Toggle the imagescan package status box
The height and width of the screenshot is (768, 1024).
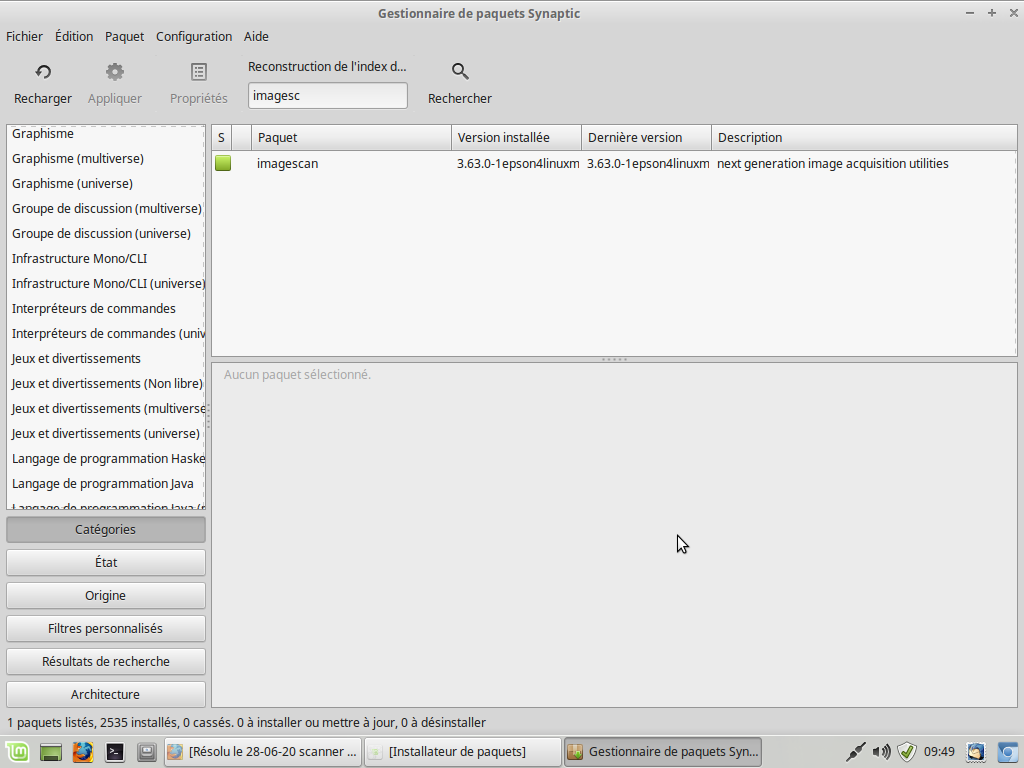[x=222, y=164]
